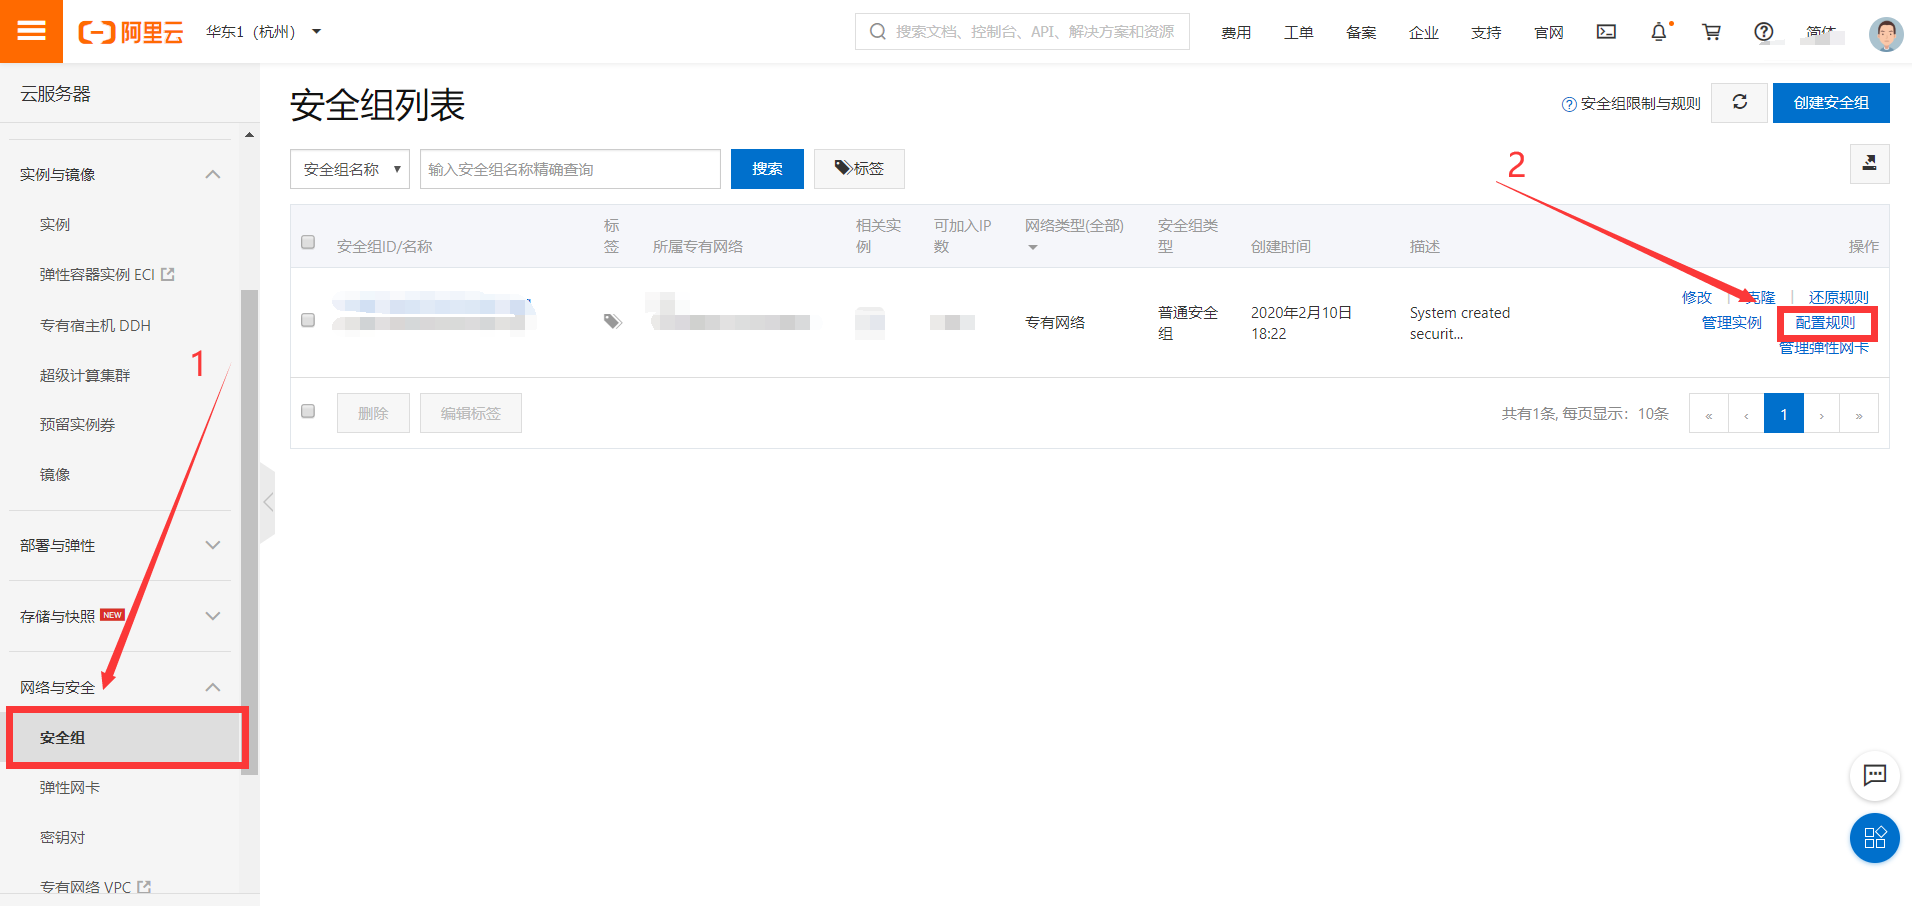Open the CloudShell terminal icon
The image size is (1912, 906).
click(1606, 32)
